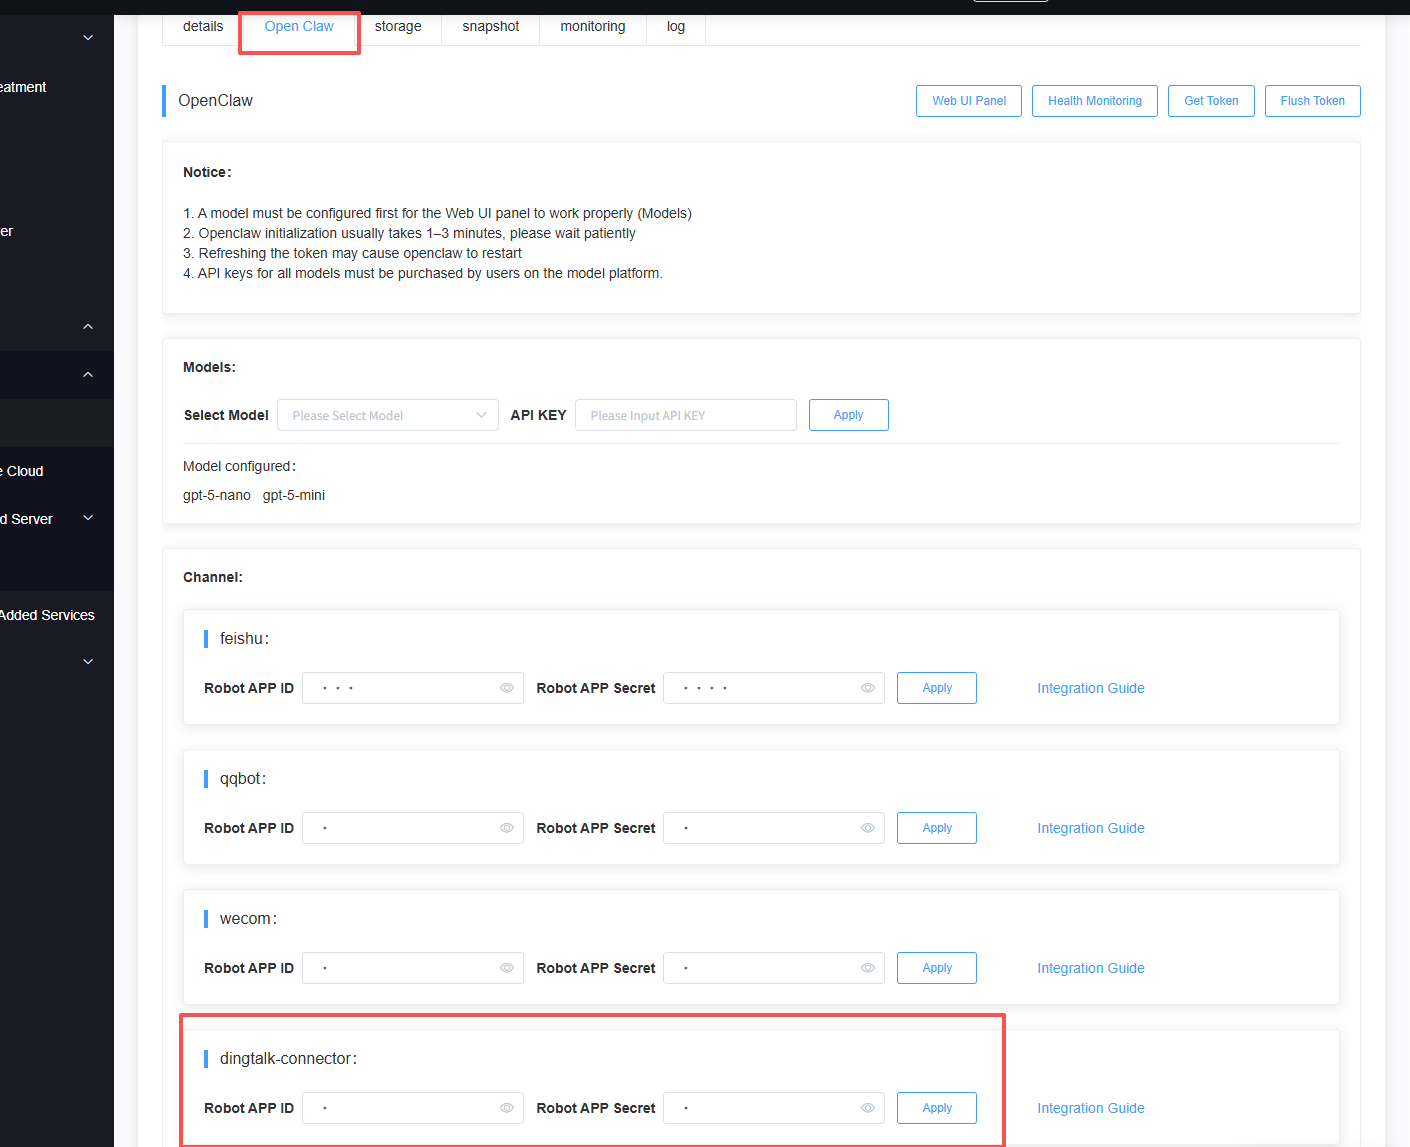Open the feishu Integration Guide link
The height and width of the screenshot is (1147, 1410).
tap(1090, 688)
